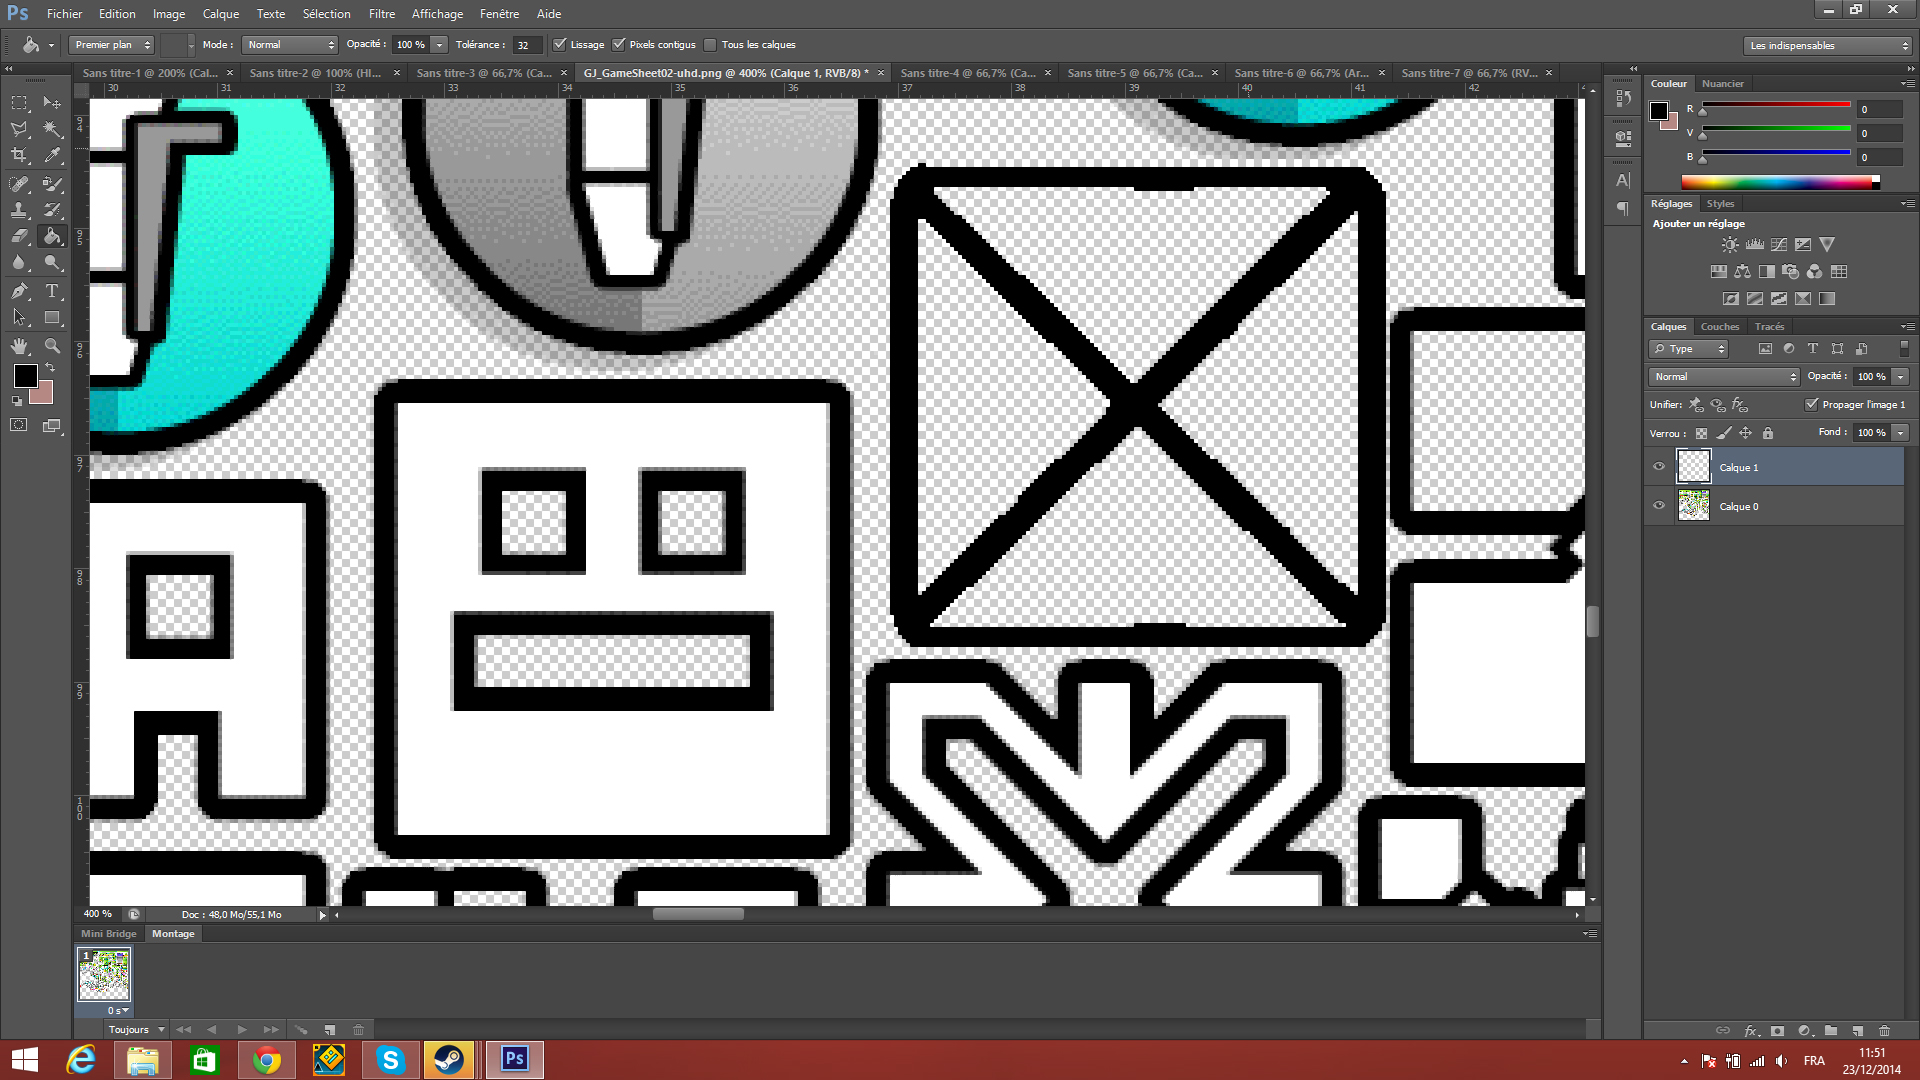Select the Horizontal Type tool
The height and width of the screenshot is (1080, 1920).
point(52,291)
